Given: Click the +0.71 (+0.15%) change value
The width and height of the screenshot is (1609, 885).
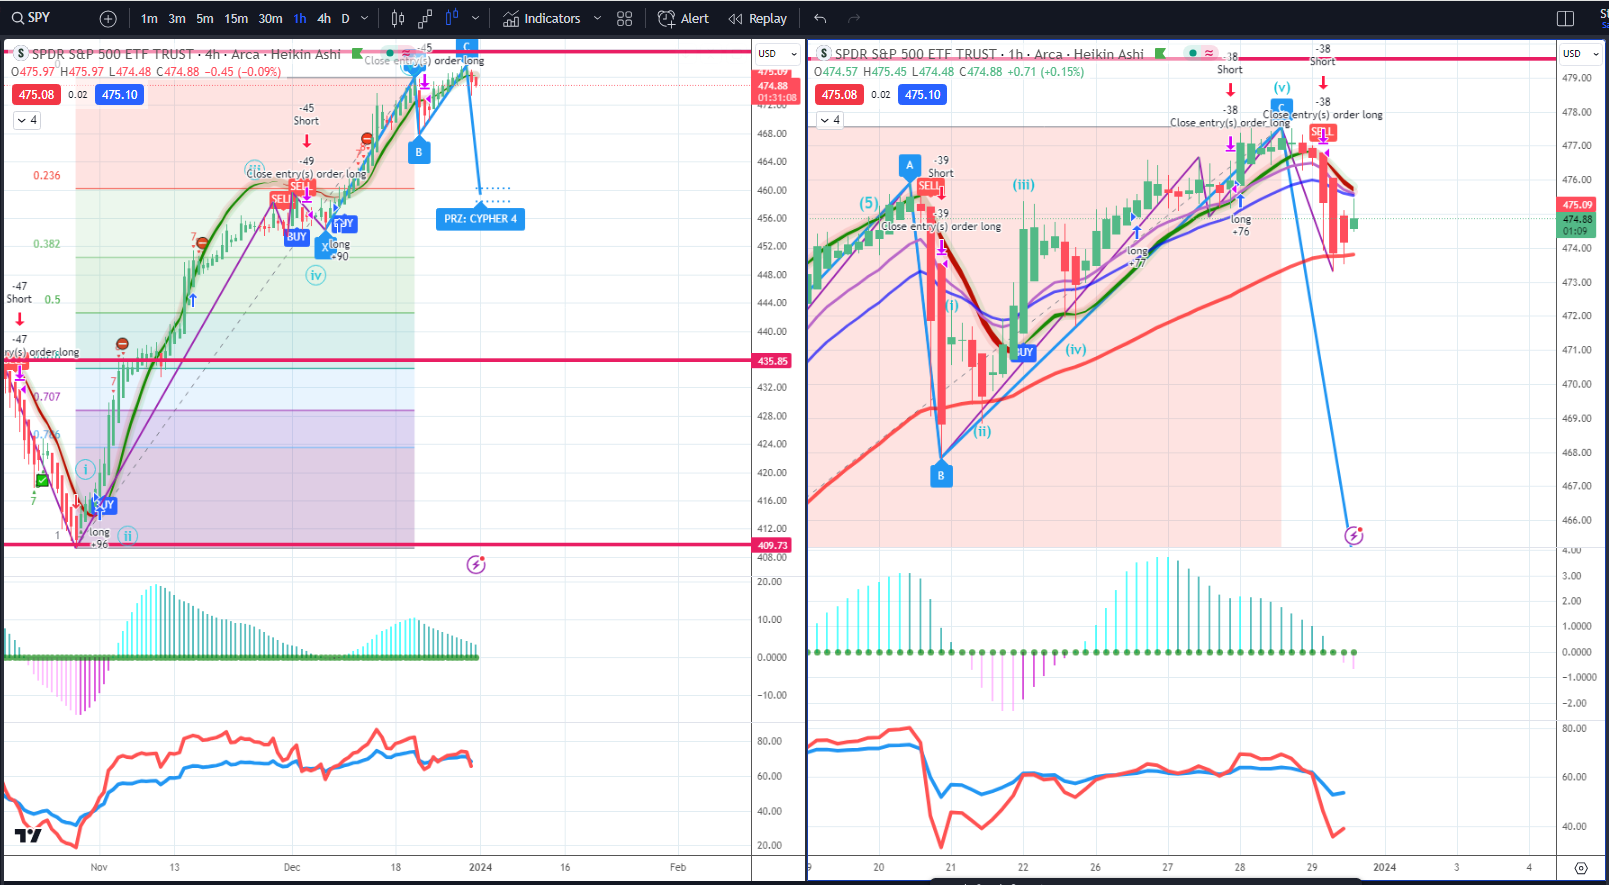Looking at the screenshot, I should 1045,72.
